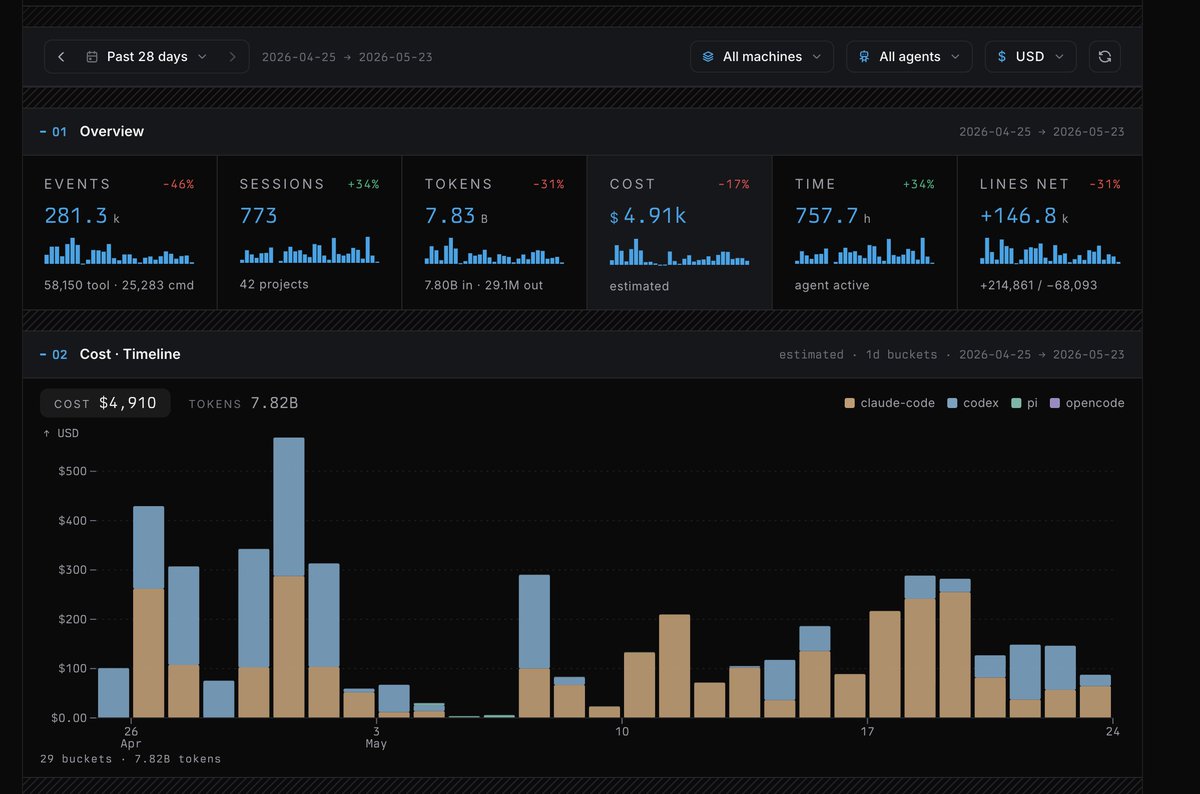Screen dimensions: 1200x794
Task: Select the EVENTS metric card
Action: [120, 232]
